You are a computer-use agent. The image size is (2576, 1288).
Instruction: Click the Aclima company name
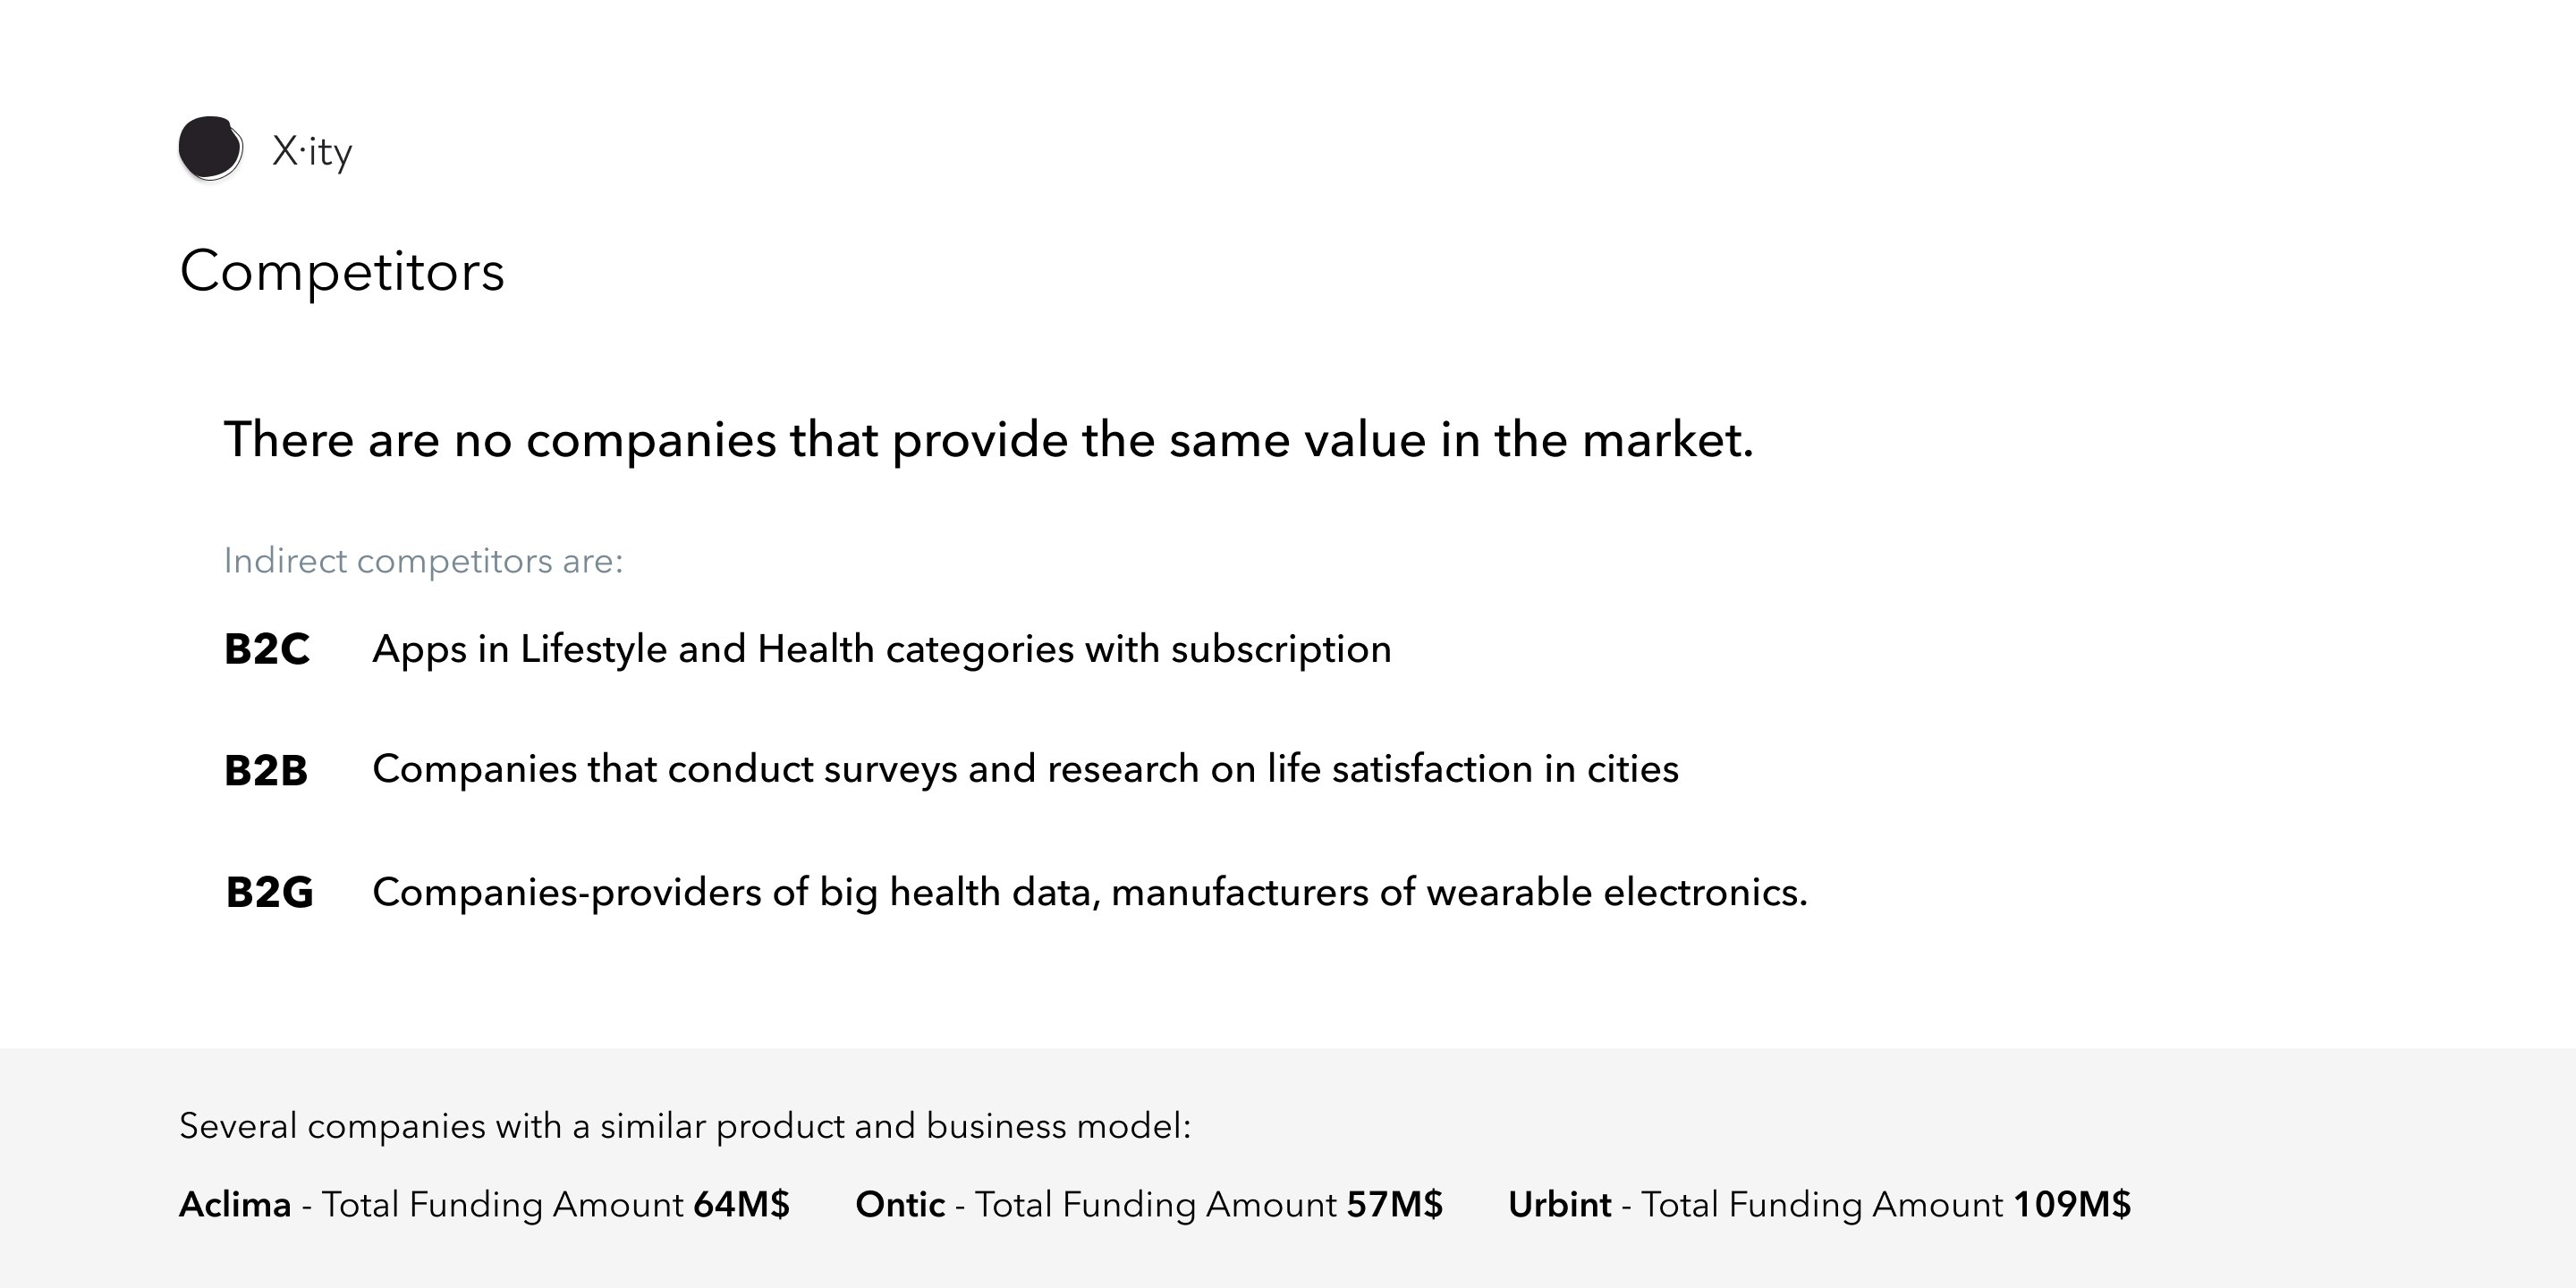(x=235, y=1205)
